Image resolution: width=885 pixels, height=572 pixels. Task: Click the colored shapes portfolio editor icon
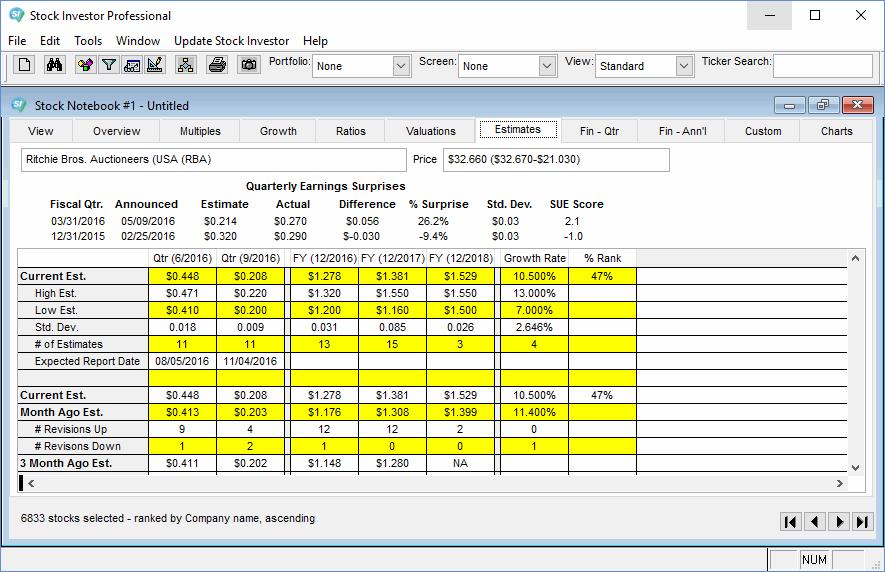point(85,65)
